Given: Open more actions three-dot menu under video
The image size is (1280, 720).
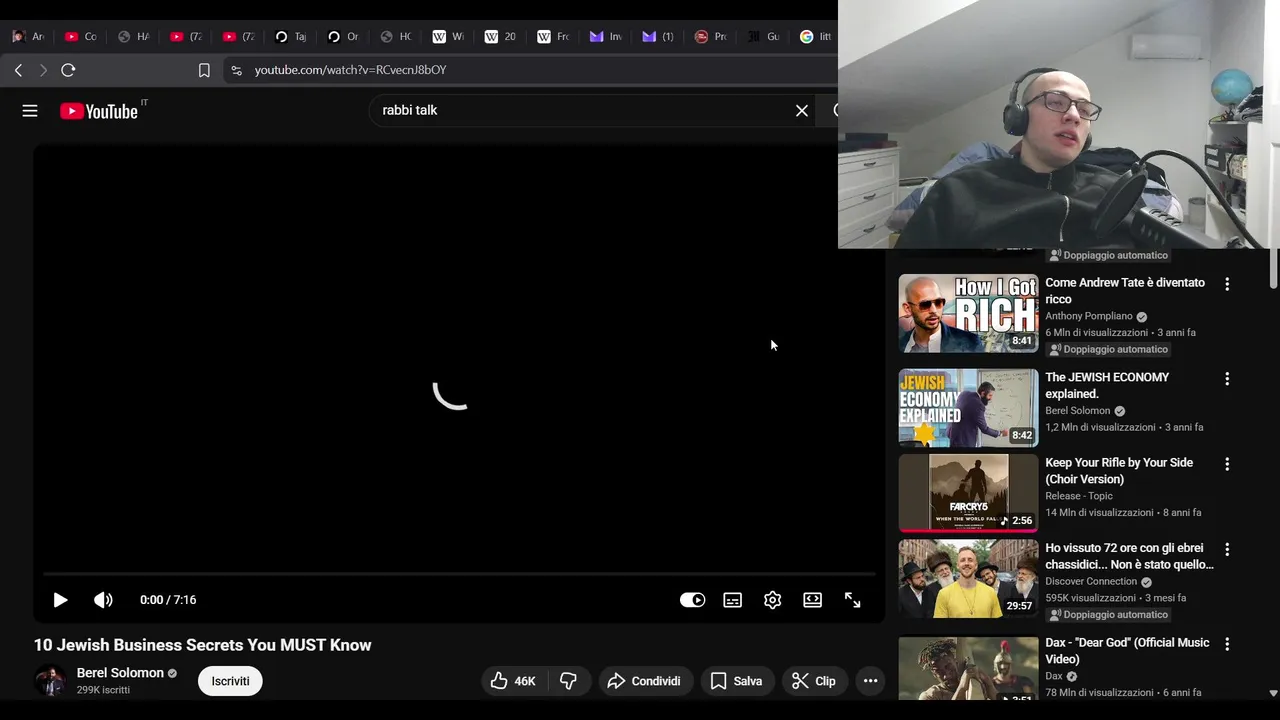Looking at the screenshot, I should click(870, 681).
